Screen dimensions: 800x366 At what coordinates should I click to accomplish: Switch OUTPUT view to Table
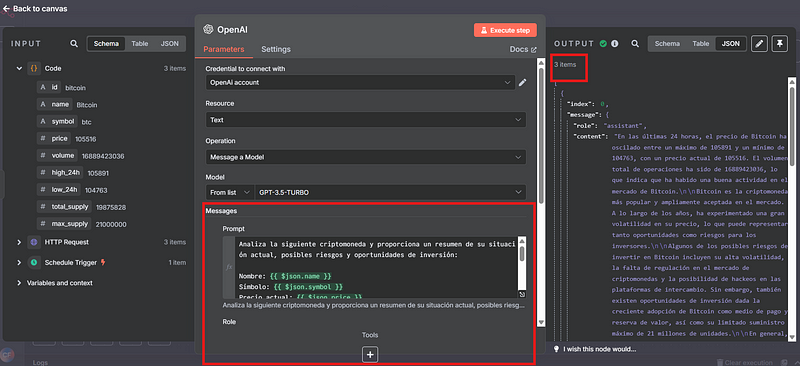pos(701,44)
